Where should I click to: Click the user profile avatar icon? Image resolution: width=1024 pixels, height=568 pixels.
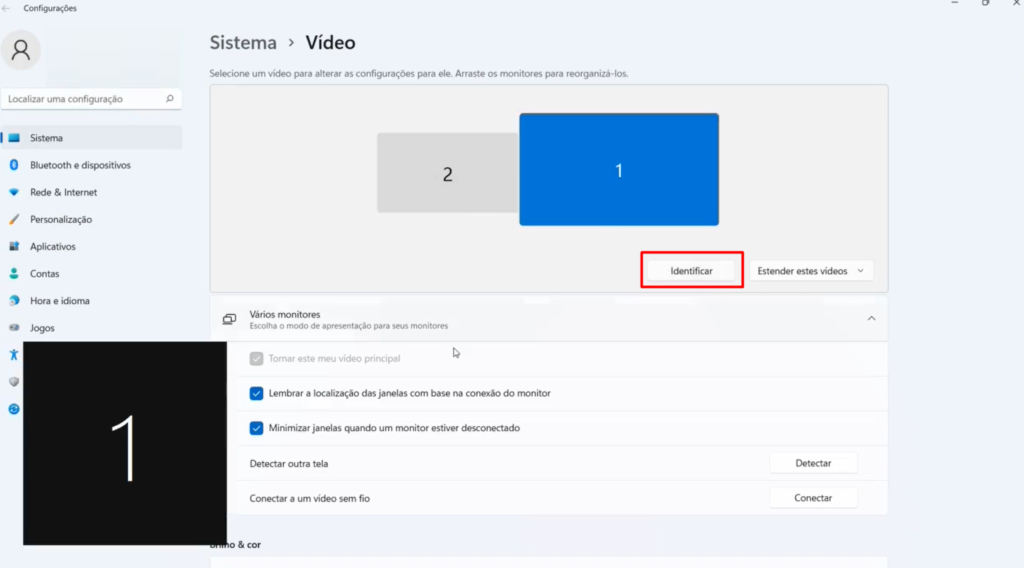pos(21,50)
